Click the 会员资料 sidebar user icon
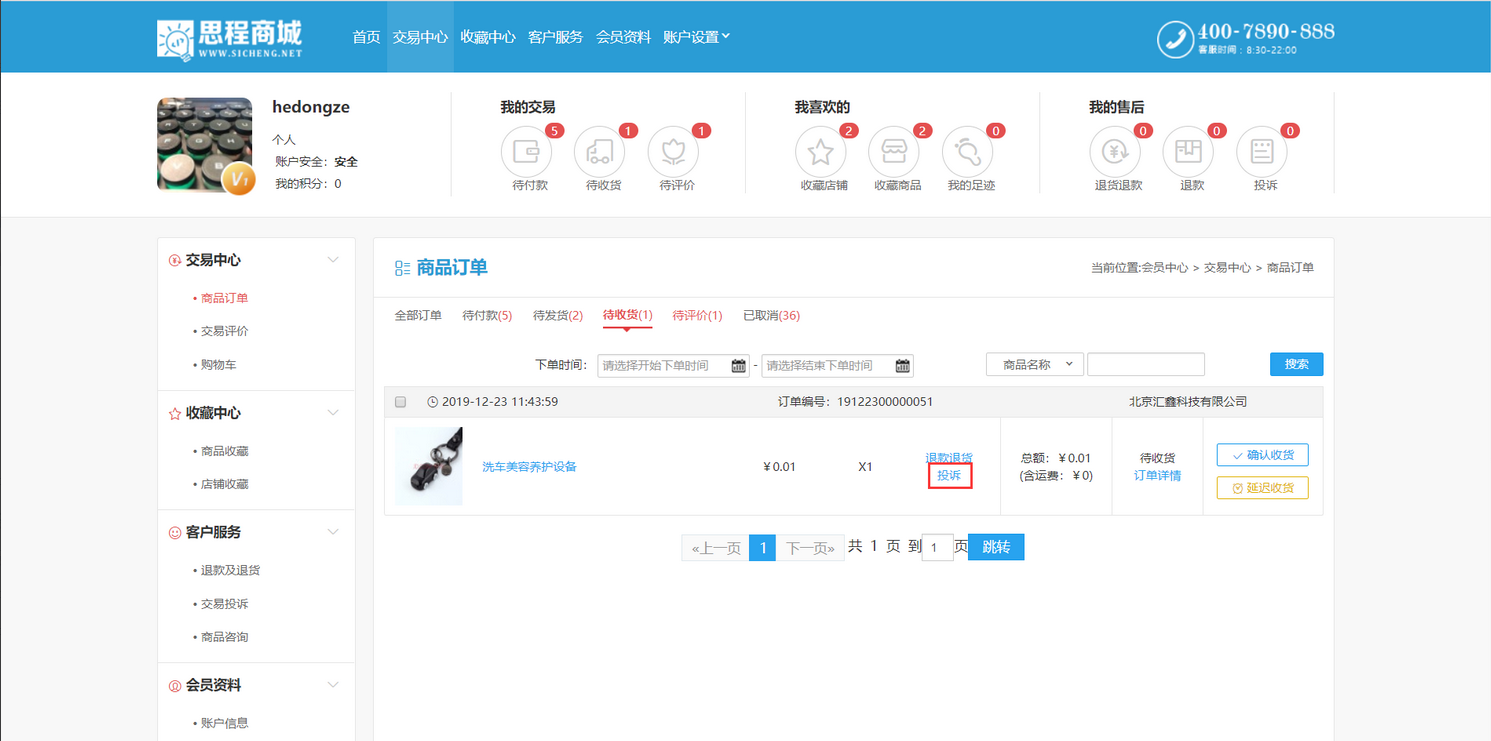The height and width of the screenshot is (741, 1491). [x=175, y=686]
